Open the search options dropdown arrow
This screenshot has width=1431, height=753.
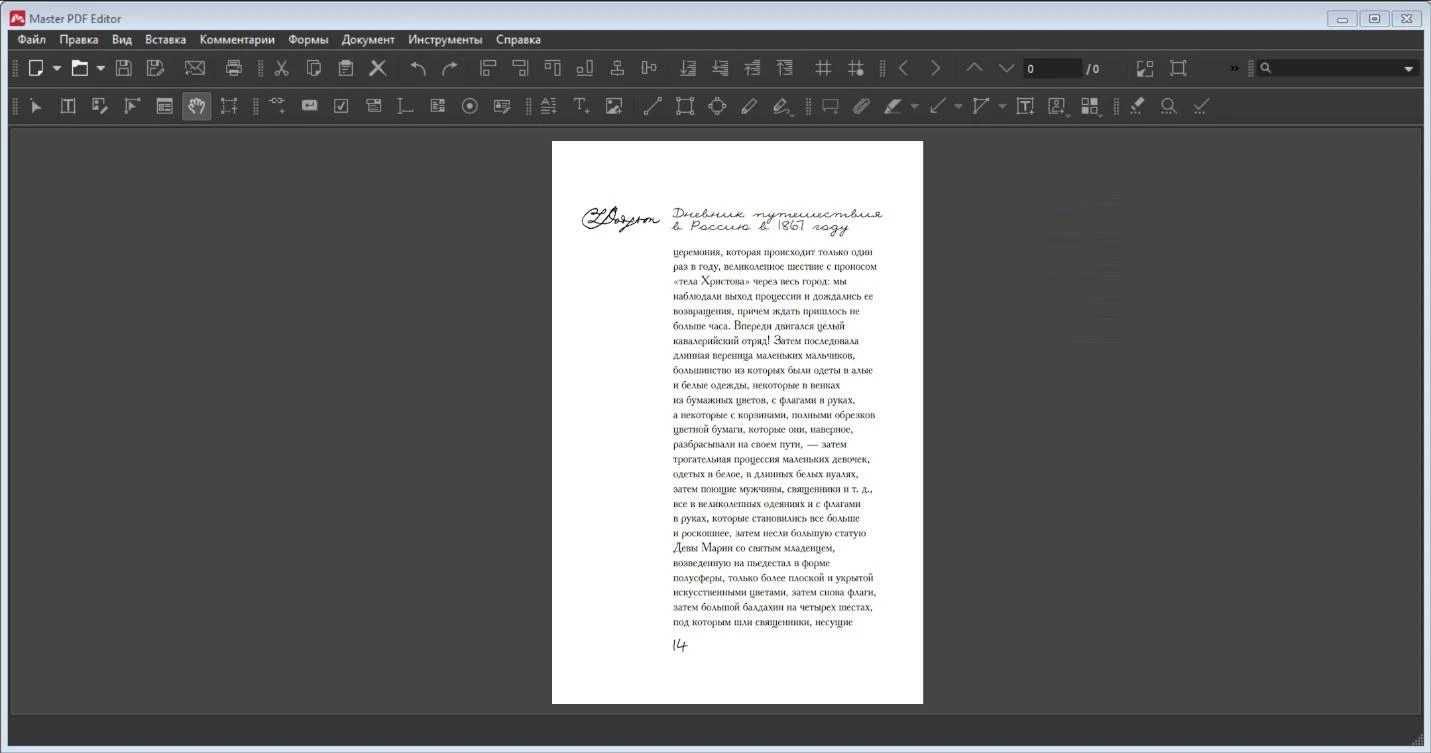1409,69
